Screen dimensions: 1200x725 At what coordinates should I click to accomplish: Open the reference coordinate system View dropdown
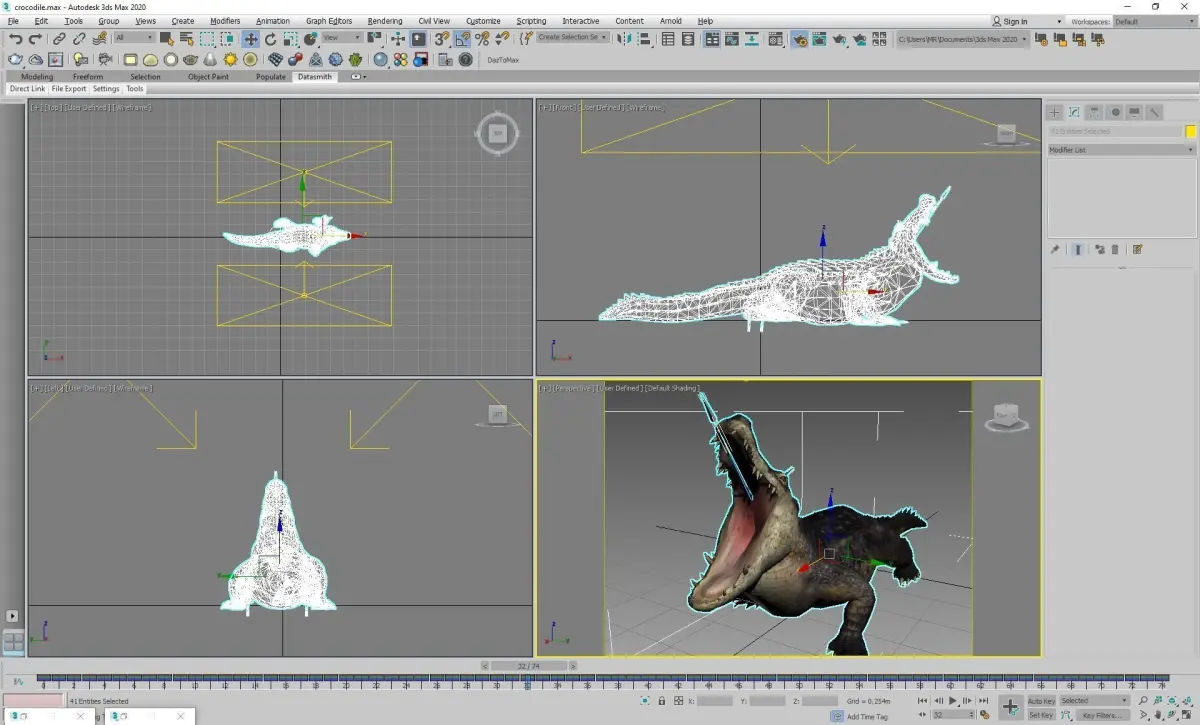pos(342,38)
